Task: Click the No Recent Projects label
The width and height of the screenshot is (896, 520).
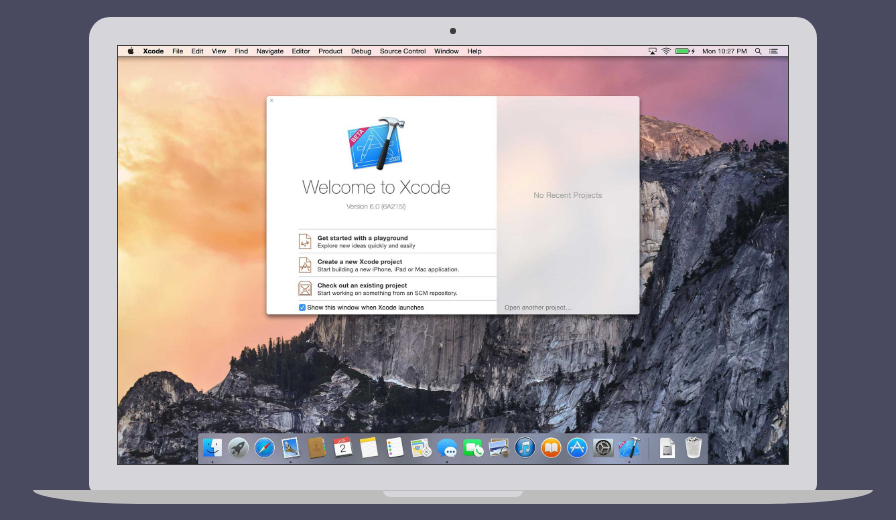Action: [567, 195]
